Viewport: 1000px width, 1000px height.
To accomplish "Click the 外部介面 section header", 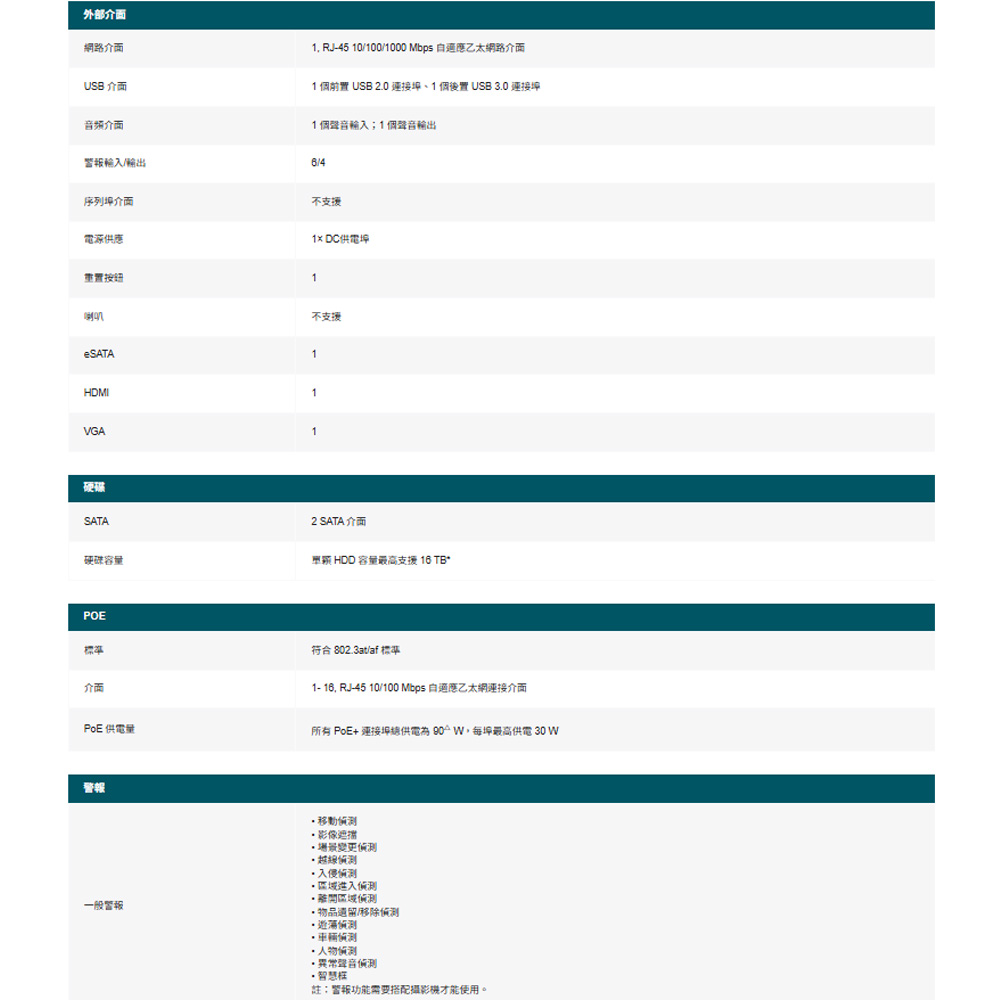I will pyautogui.click(x=501, y=15).
